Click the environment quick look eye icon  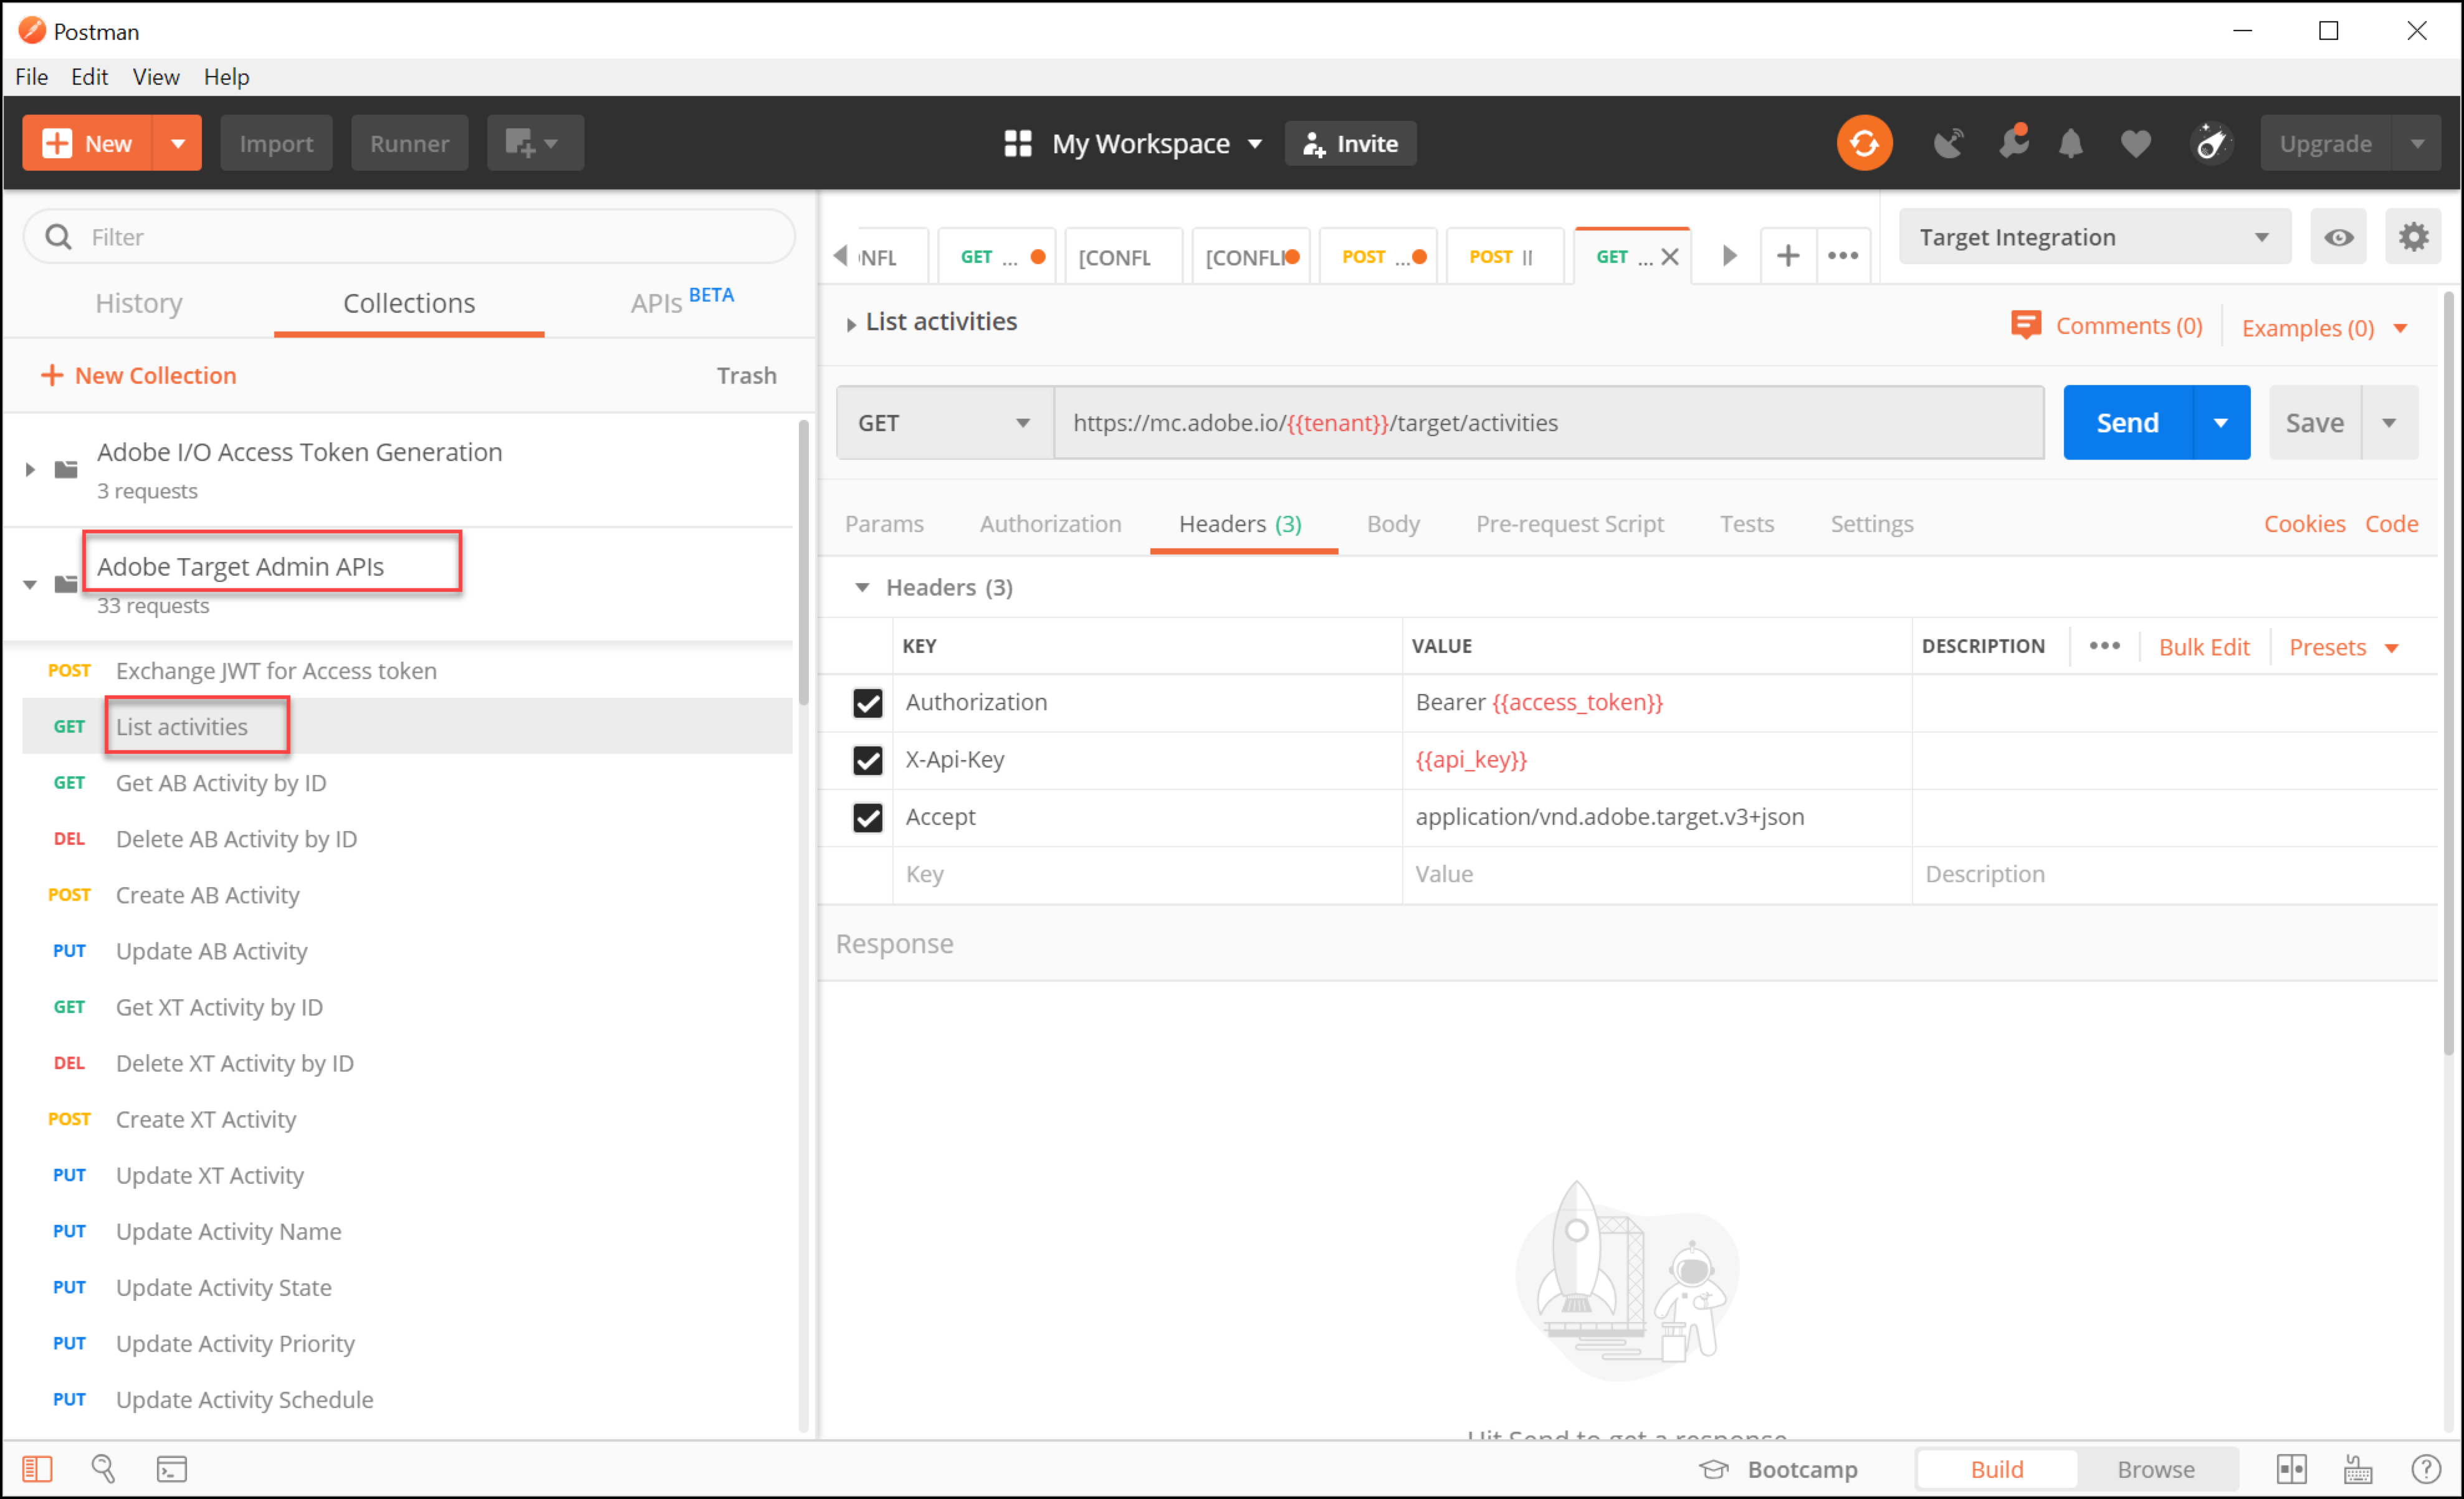[2338, 237]
